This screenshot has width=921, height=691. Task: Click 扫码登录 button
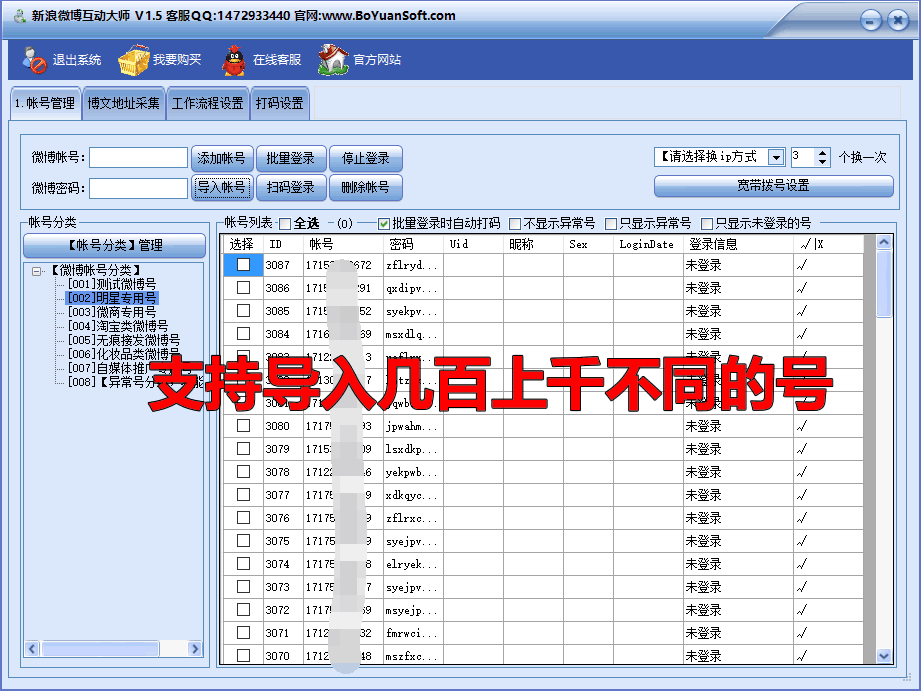pyautogui.click(x=291, y=187)
